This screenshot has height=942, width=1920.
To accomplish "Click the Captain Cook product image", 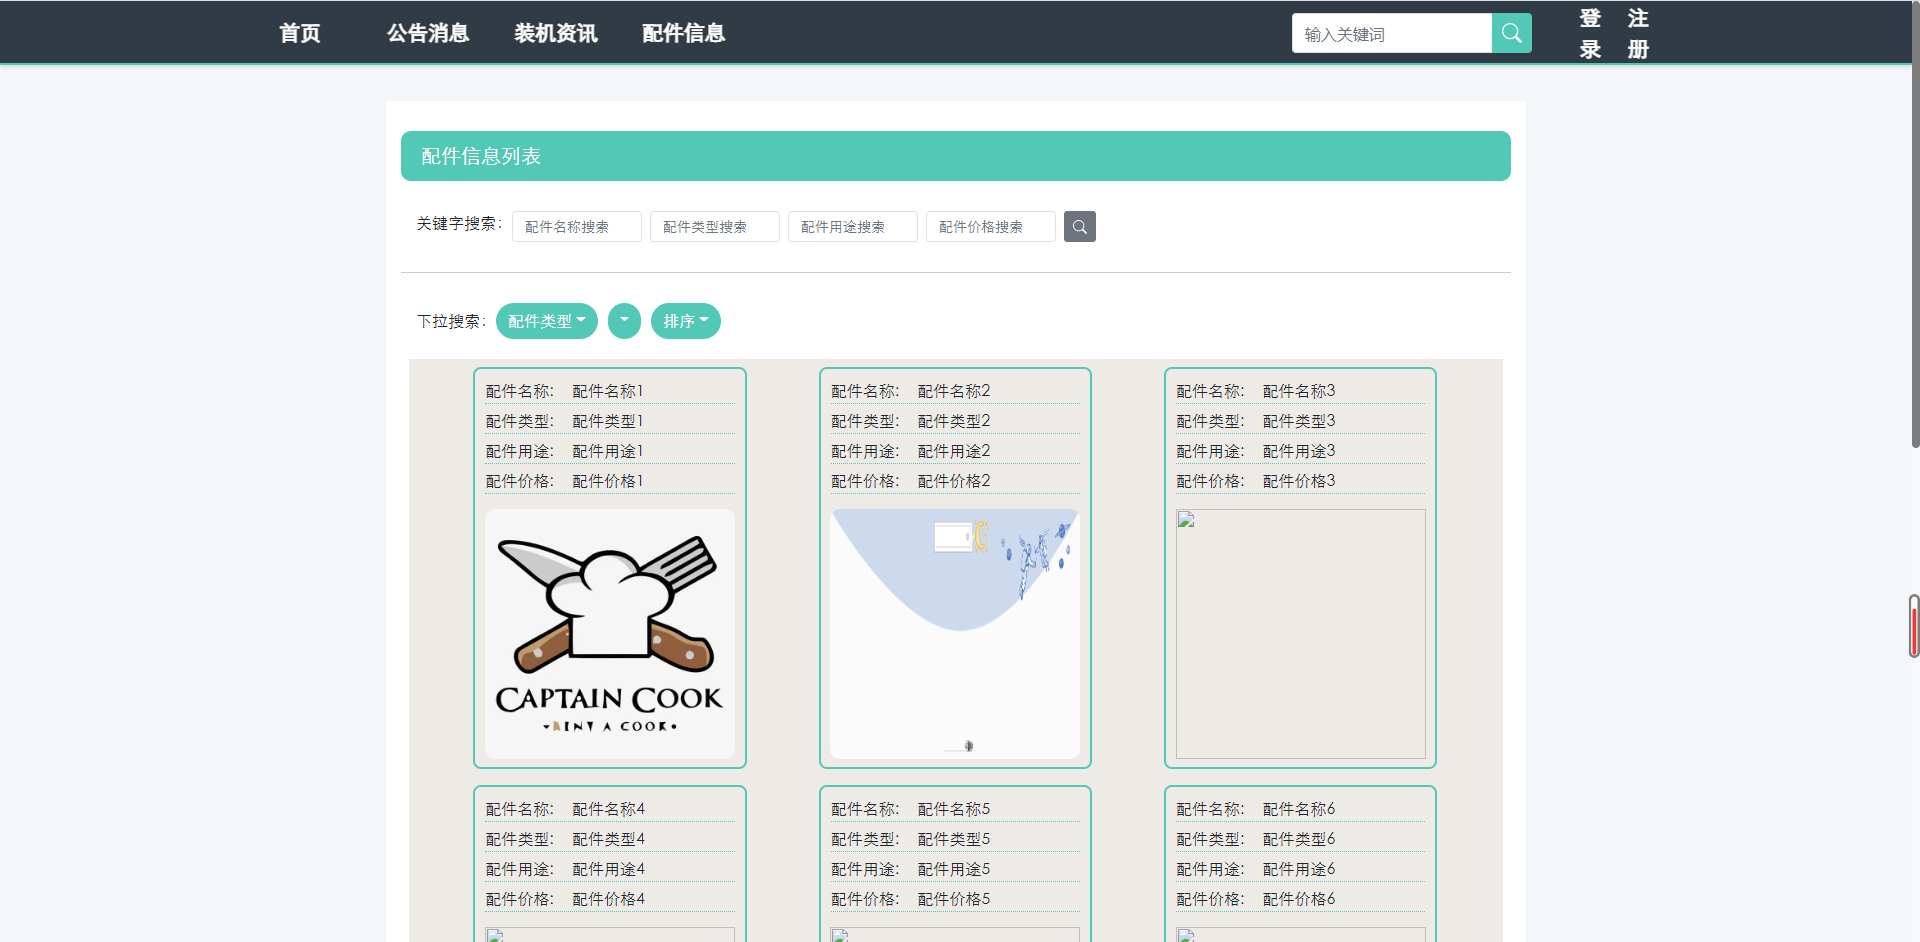I will tap(609, 634).
